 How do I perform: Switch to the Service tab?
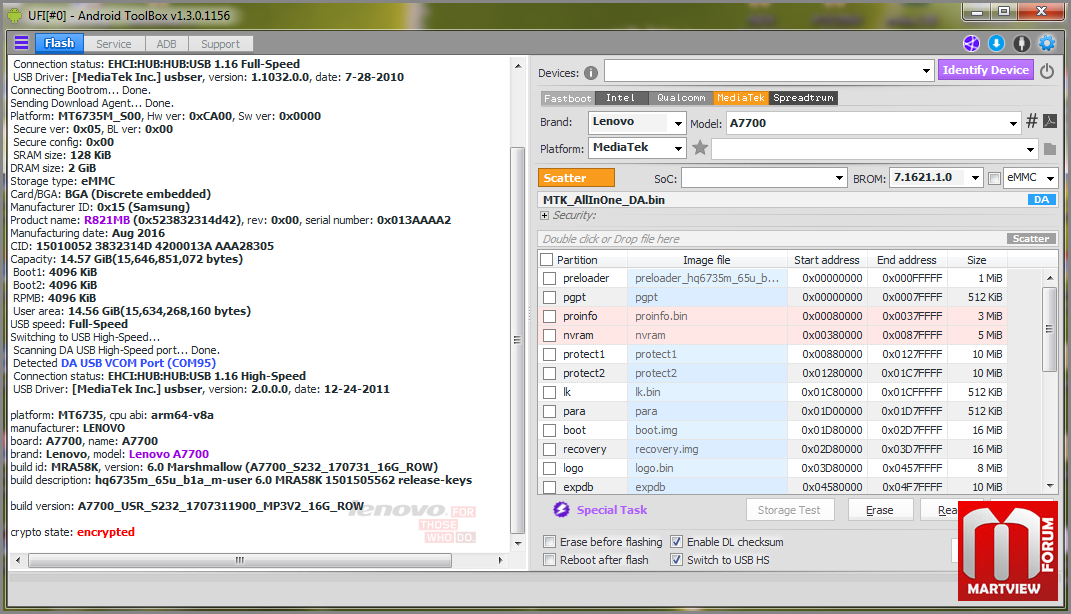[113, 44]
